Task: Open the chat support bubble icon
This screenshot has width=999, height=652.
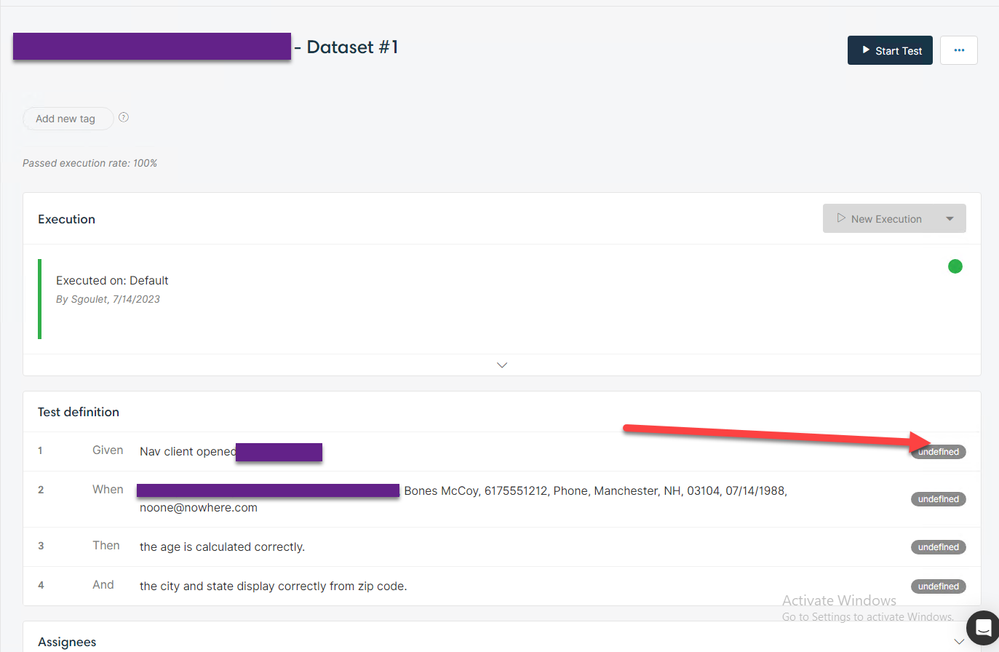Action: click(982, 628)
